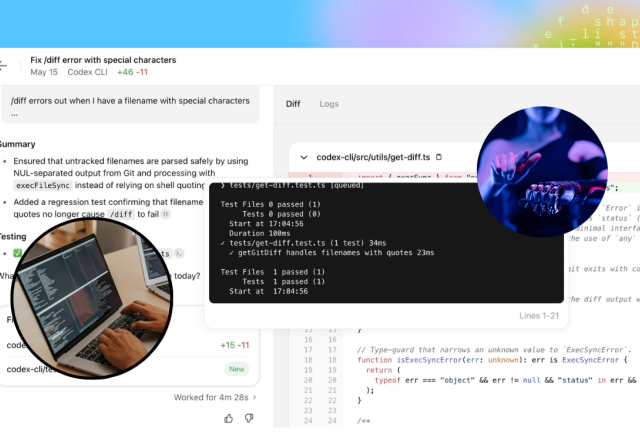Click the '// Type-guard that narrows' comment line
Screen dimensions: 640x434
click(x=494, y=350)
